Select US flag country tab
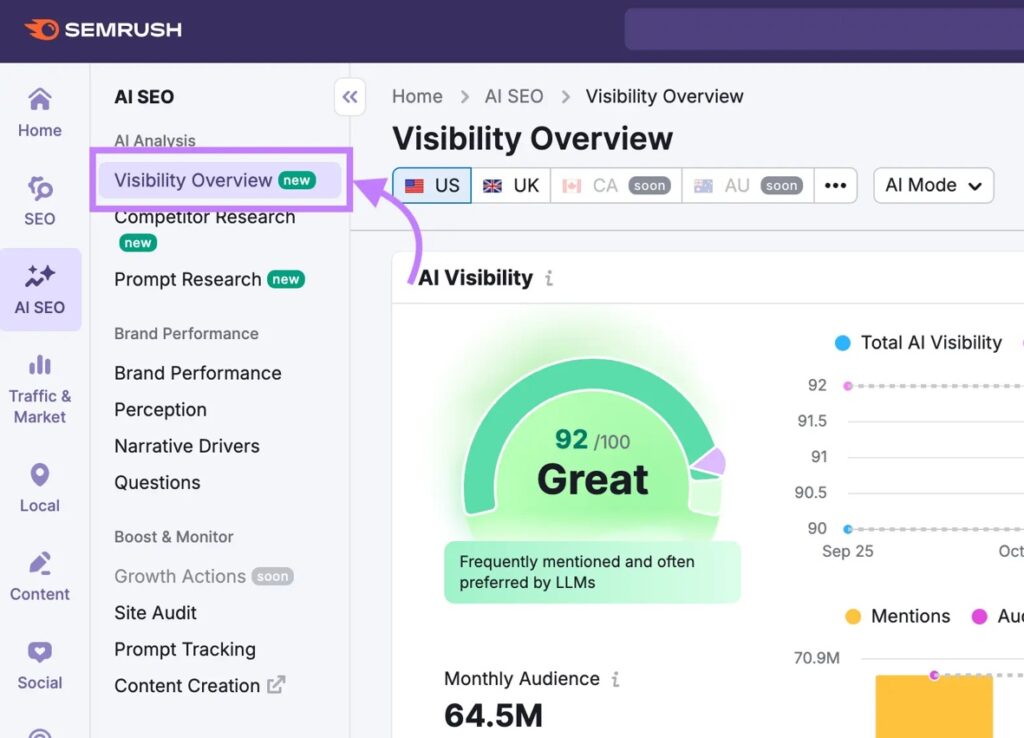The image size is (1024, 738). point(432,185)
